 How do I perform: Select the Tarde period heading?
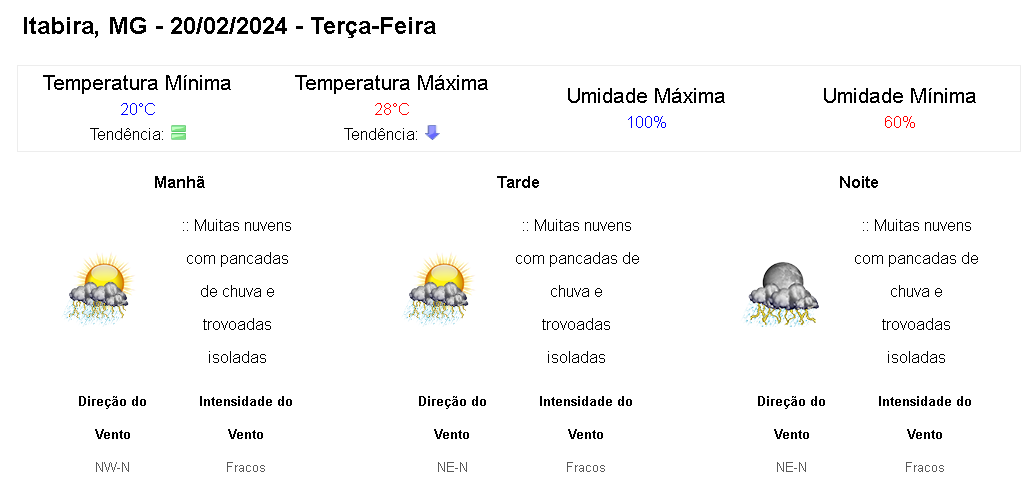point(518,183)
